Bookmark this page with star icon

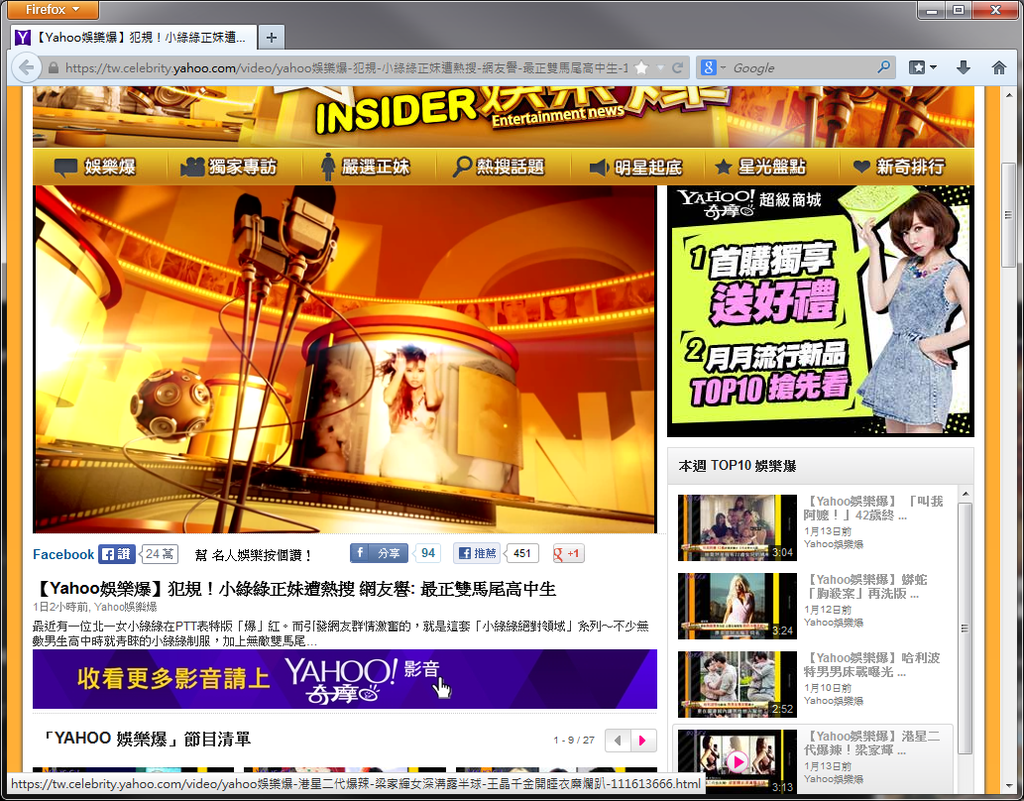pyautogui.click(x=641, y=68)
